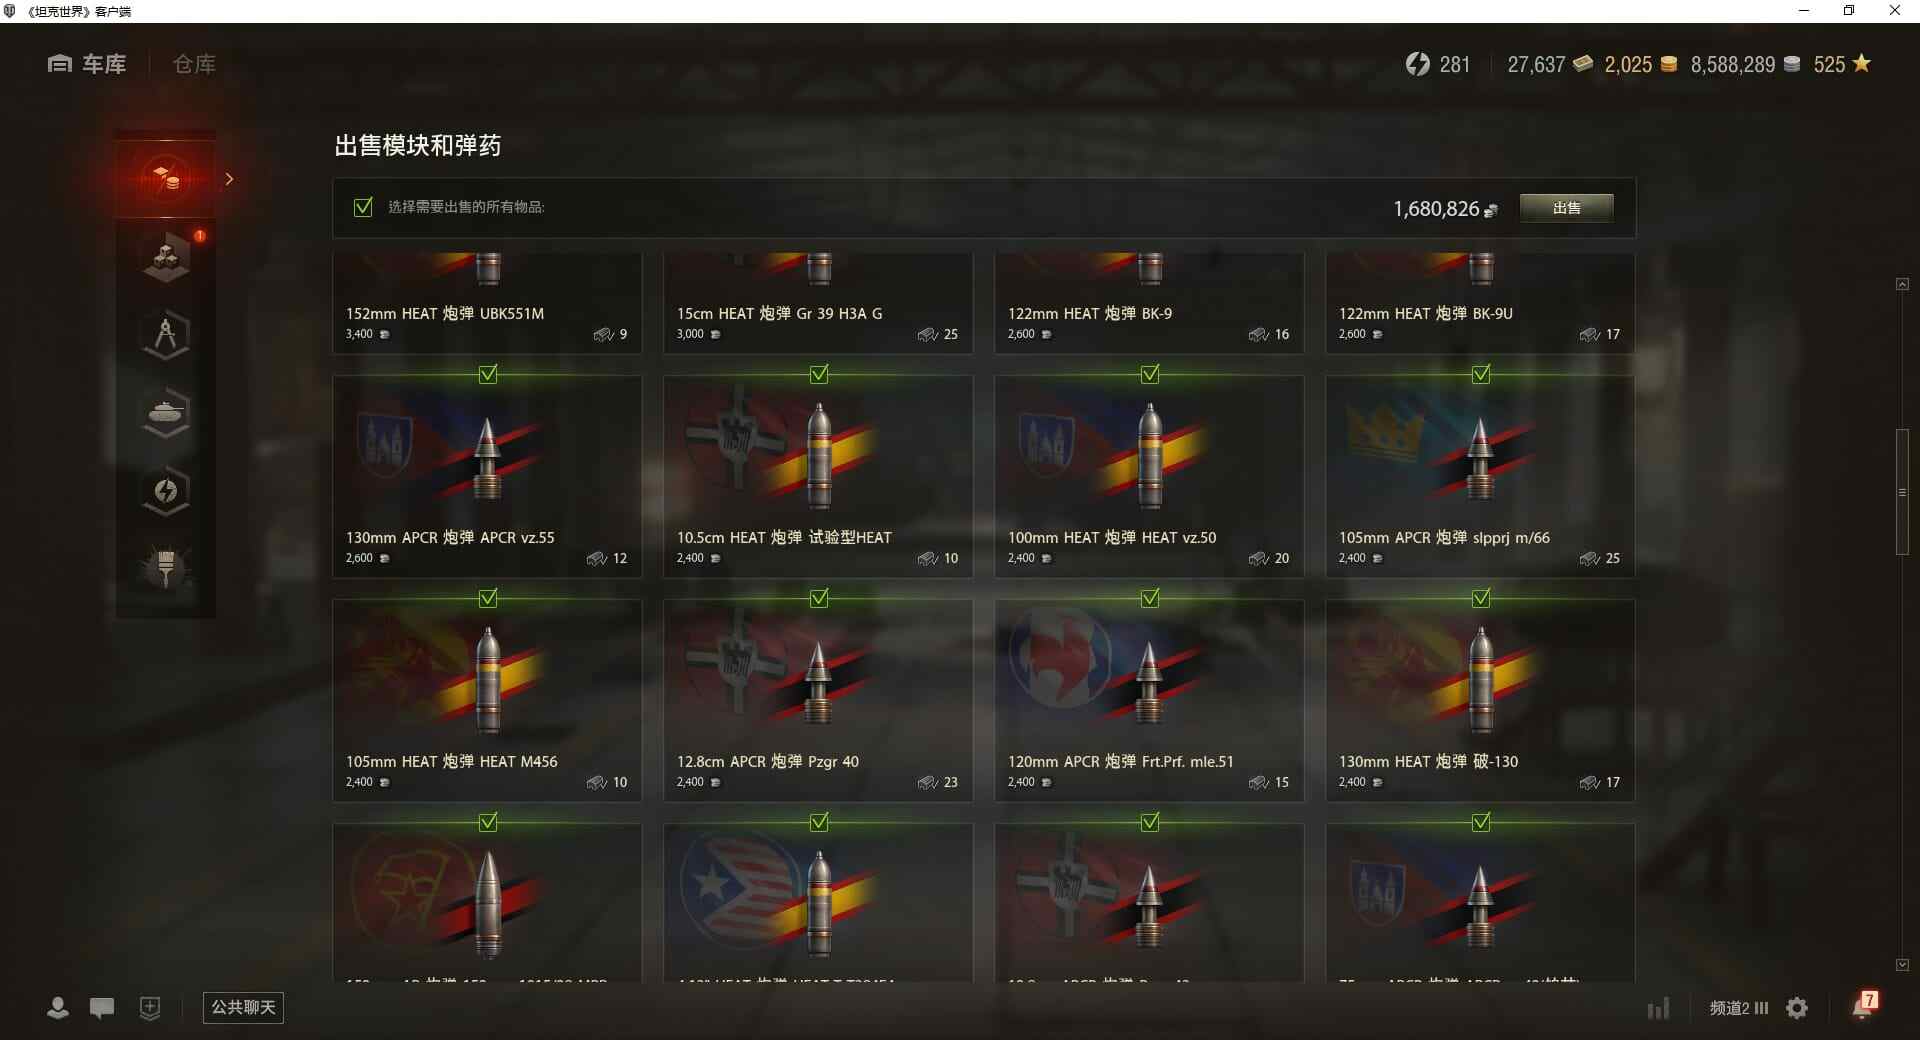The image size is (1920, 1040).
Task: Open the 公共聊天 public chat button
Action: tap(243, 1007)
